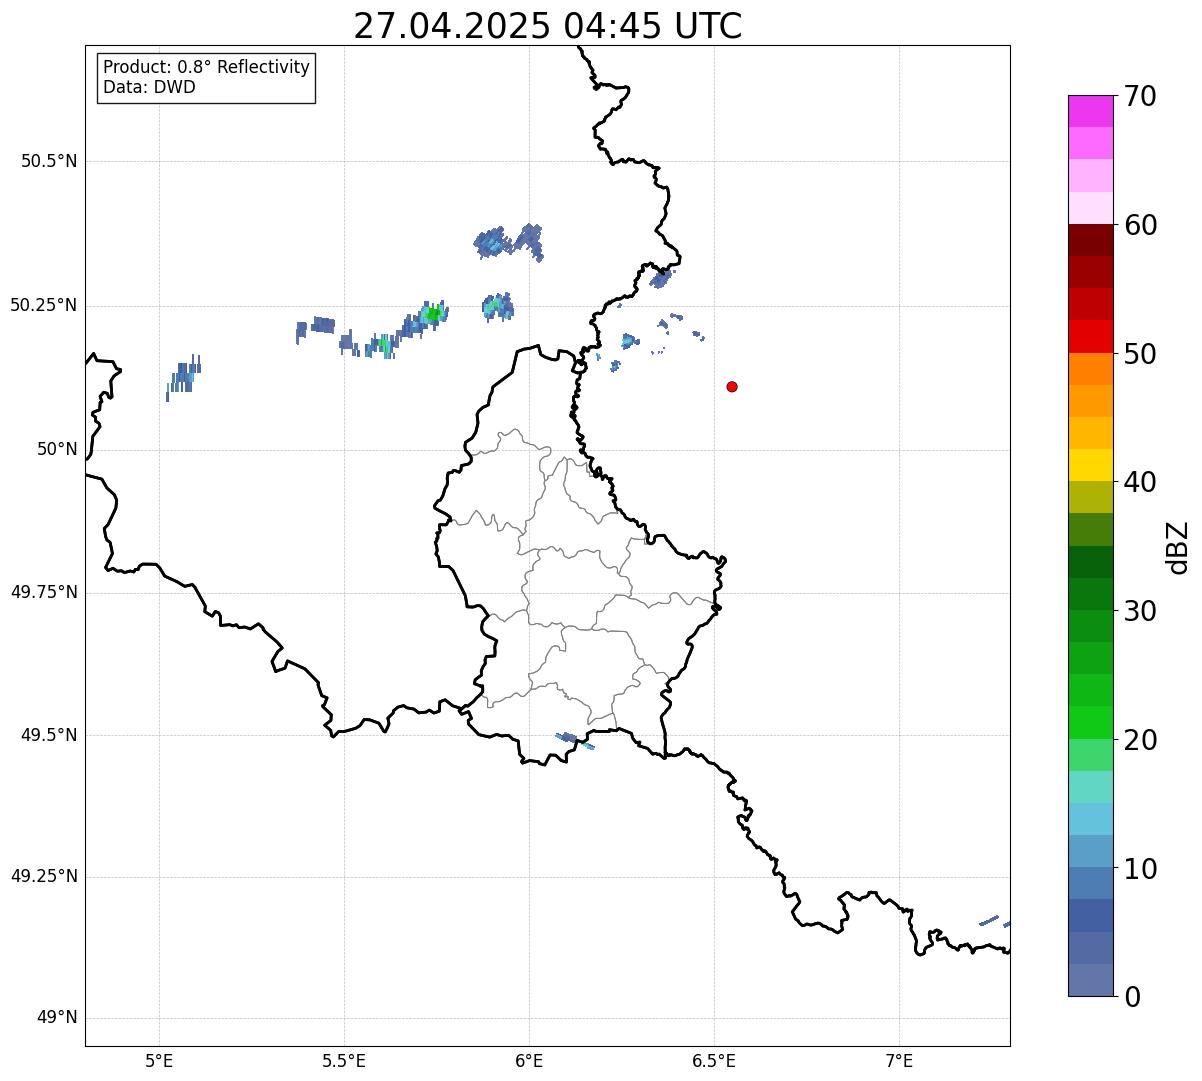The height and width of the screenshot is (1081, 1202).
Task: Click the "Product: 0.8° Reflectivity" text
Action: click(x=207, y=67)
